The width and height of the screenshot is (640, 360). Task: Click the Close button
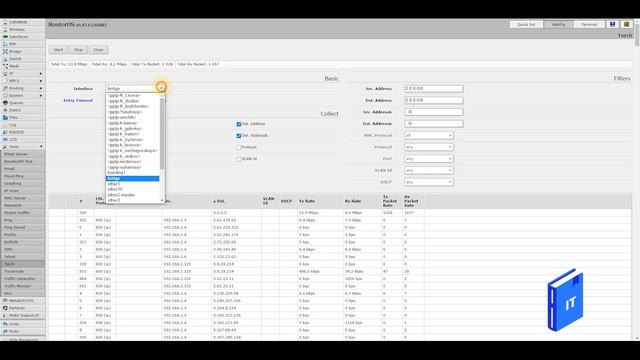coord(98,50)
